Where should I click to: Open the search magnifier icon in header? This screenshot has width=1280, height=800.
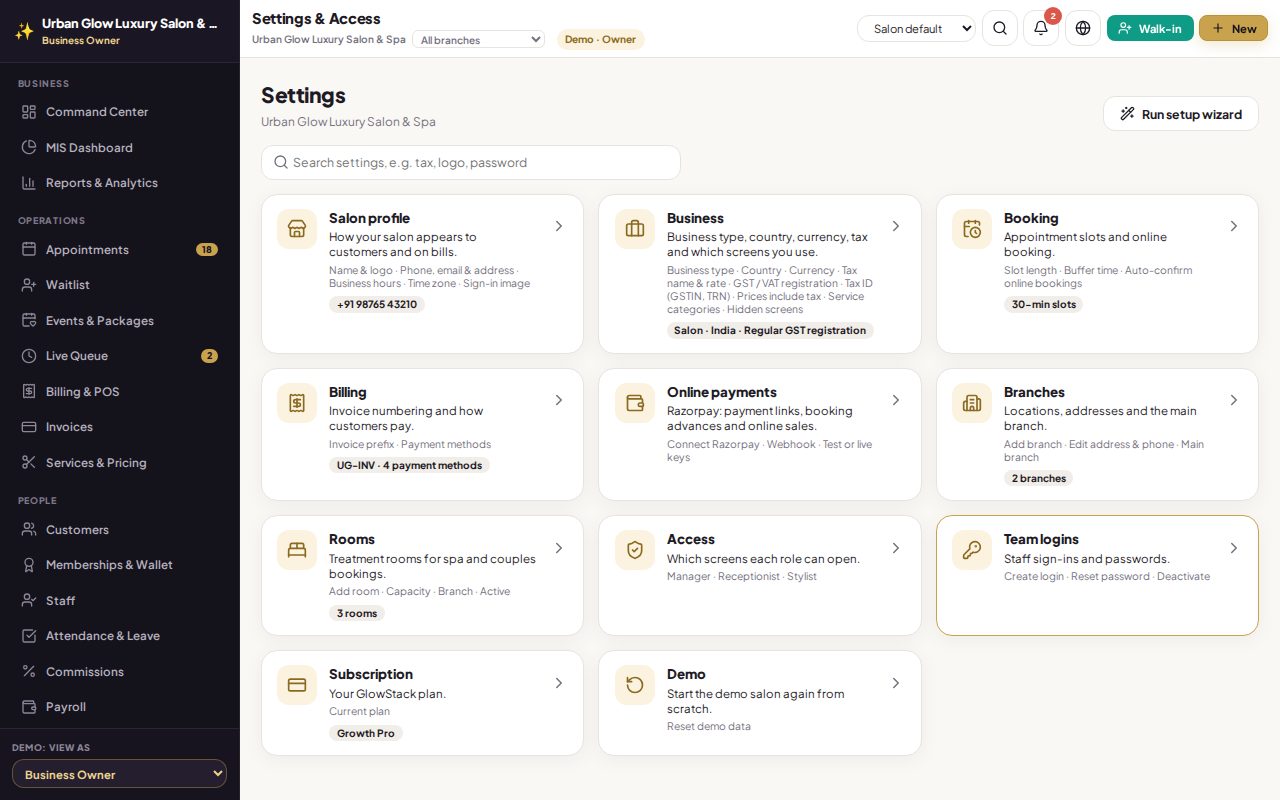pyautogui.click(x=1000, y=28)
